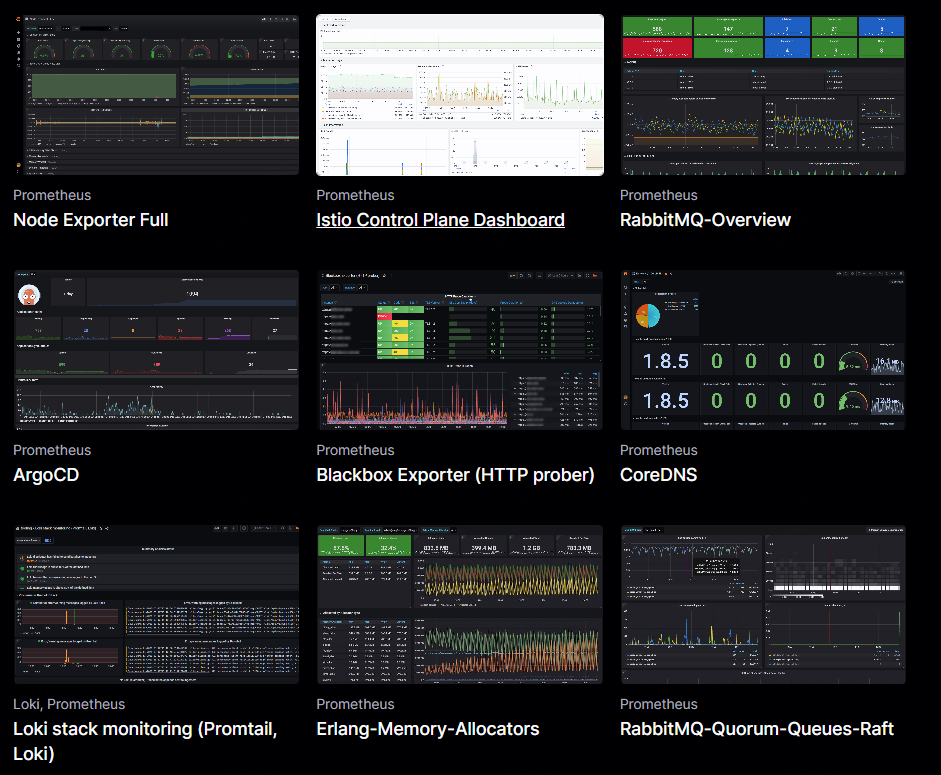Open the Istio Control Plane Dashboard thumbnail
Screen dimensions: 941x775
(460, 95)
